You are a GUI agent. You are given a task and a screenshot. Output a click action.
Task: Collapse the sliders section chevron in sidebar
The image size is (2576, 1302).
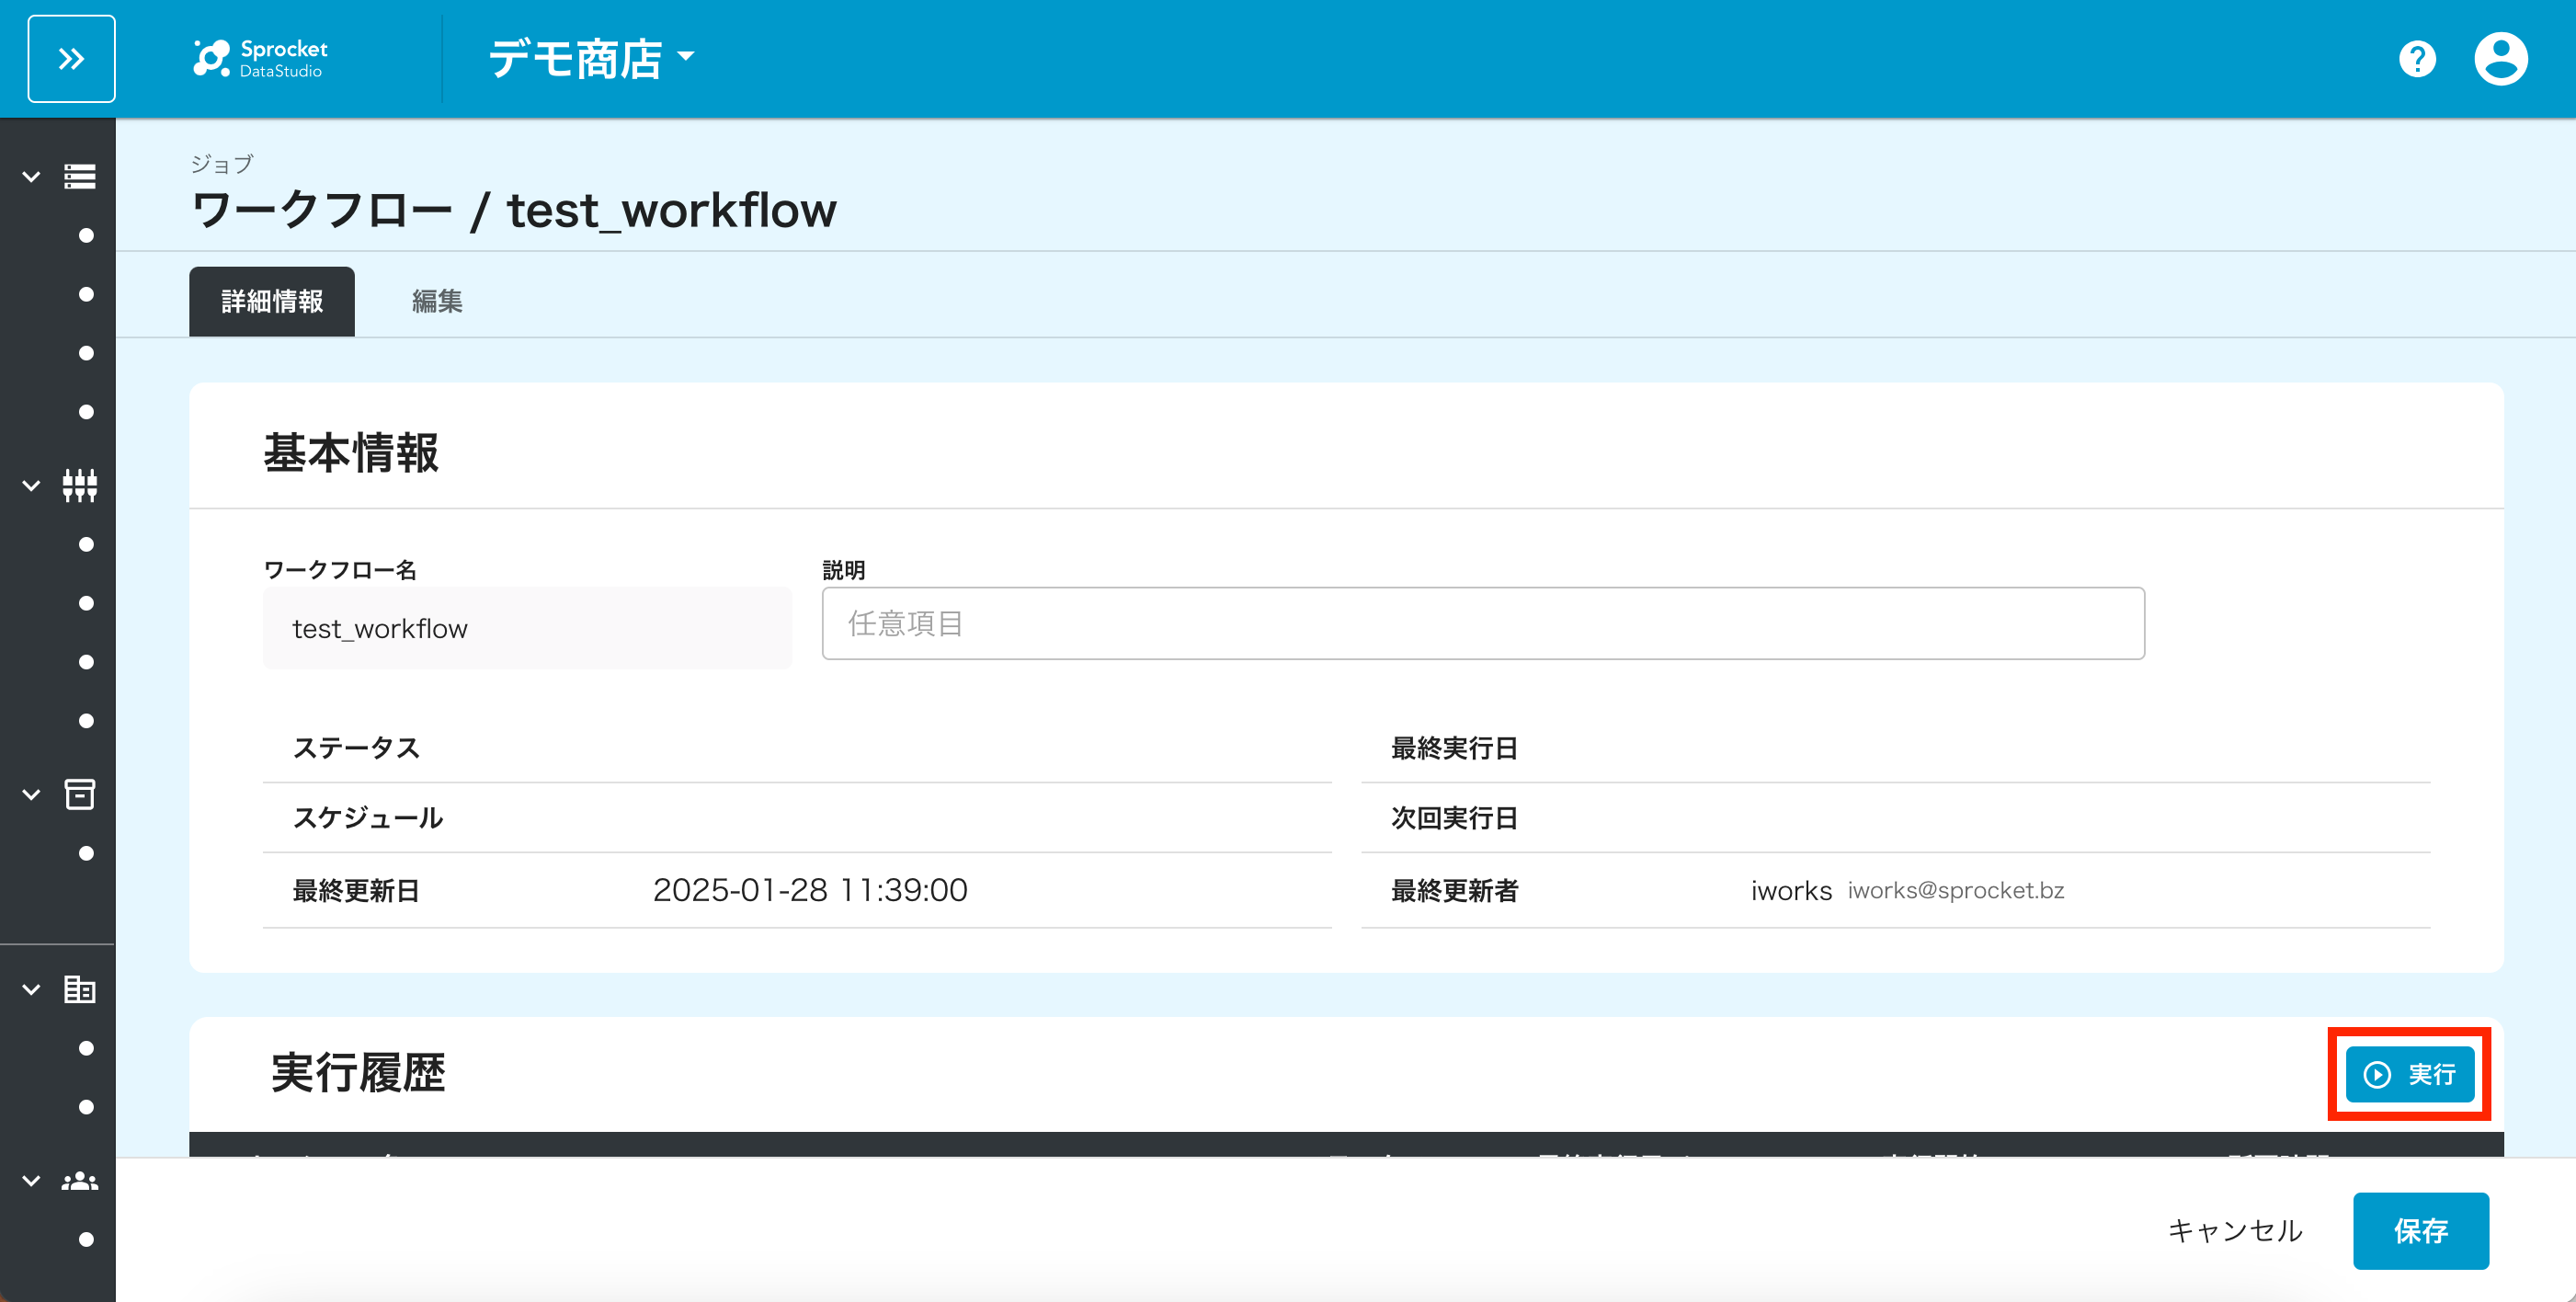pos(31,486)
